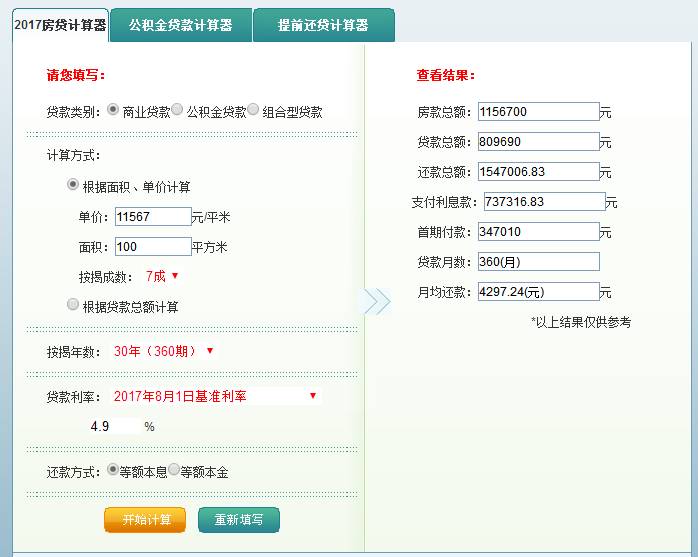Click the 首期付款 result field
The width and height of the screenshot is (698, 557).
point(539,232)
